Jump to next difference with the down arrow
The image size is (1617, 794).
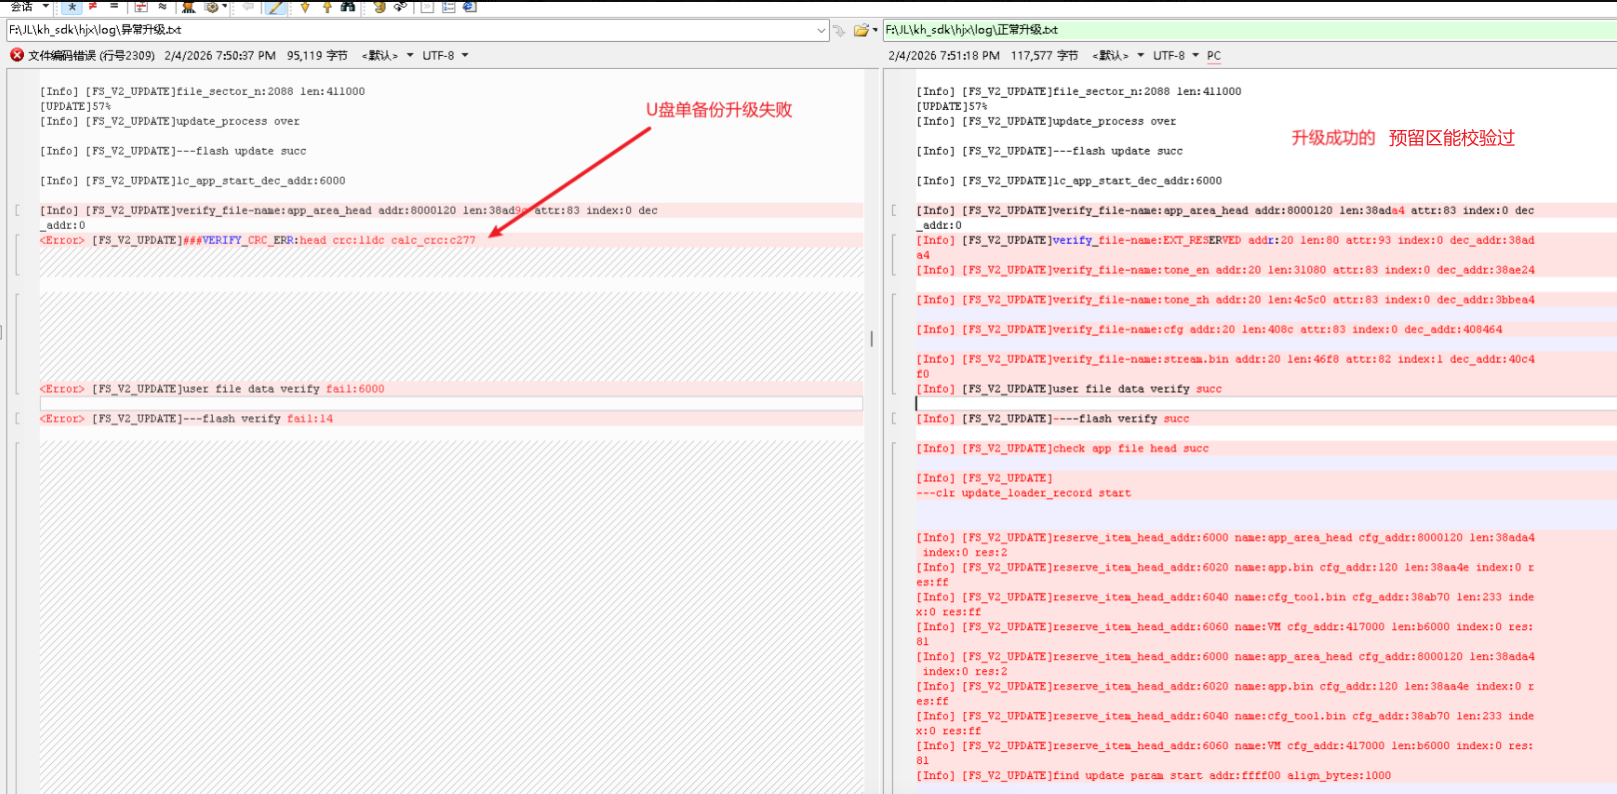click(x=305, y=6)
